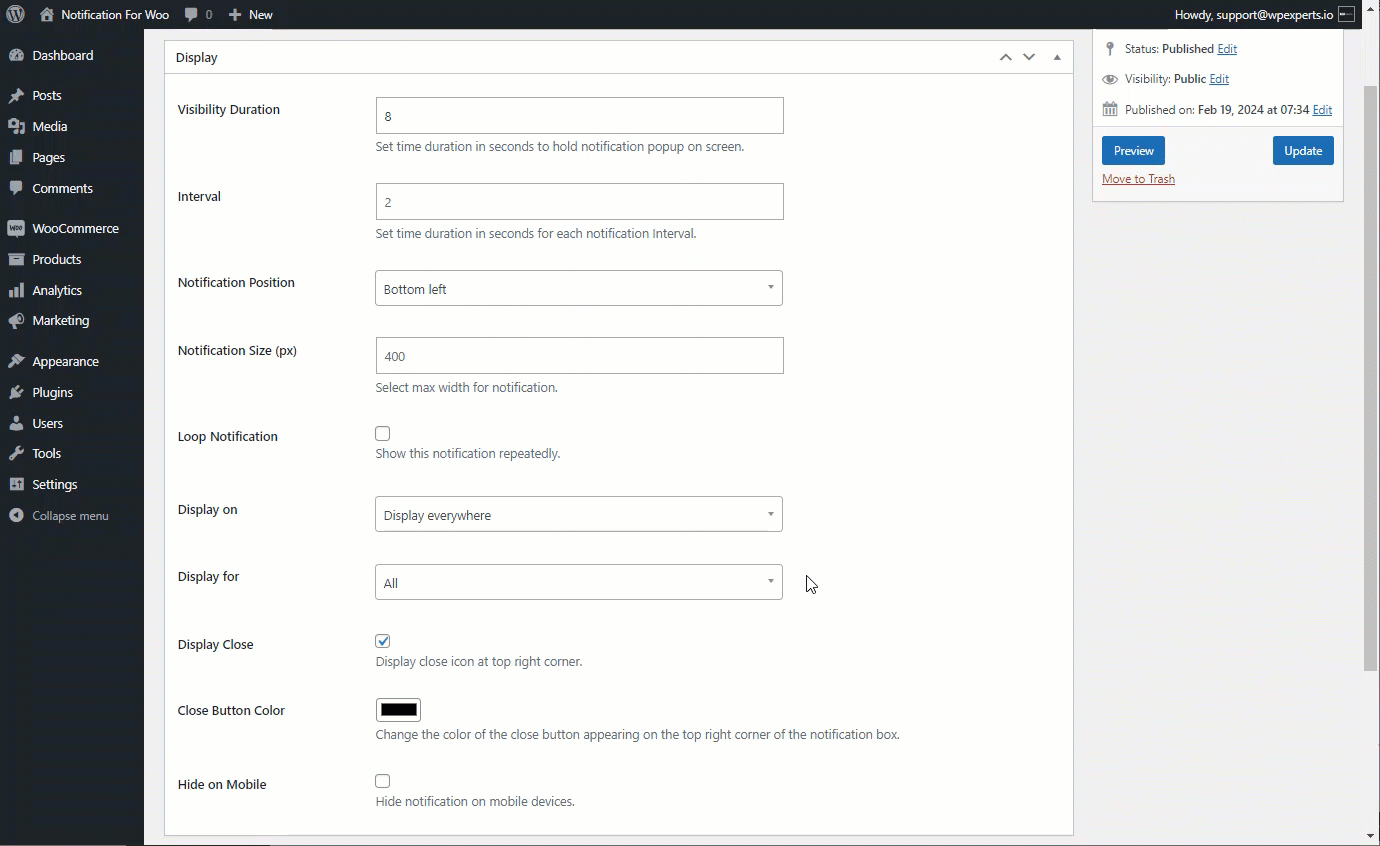Click the user avatar icon in admin bar
Viewport: 1380px width, 846px height.
pos(1346,14)
